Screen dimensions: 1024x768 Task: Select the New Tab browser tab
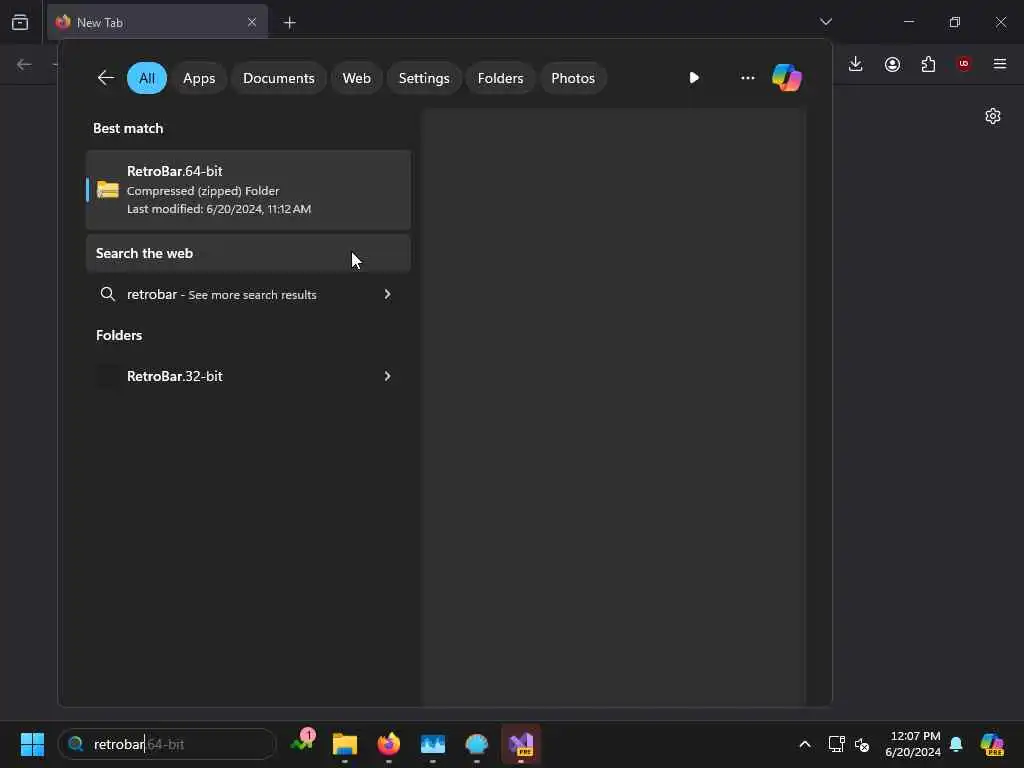[x=157, y=22]
